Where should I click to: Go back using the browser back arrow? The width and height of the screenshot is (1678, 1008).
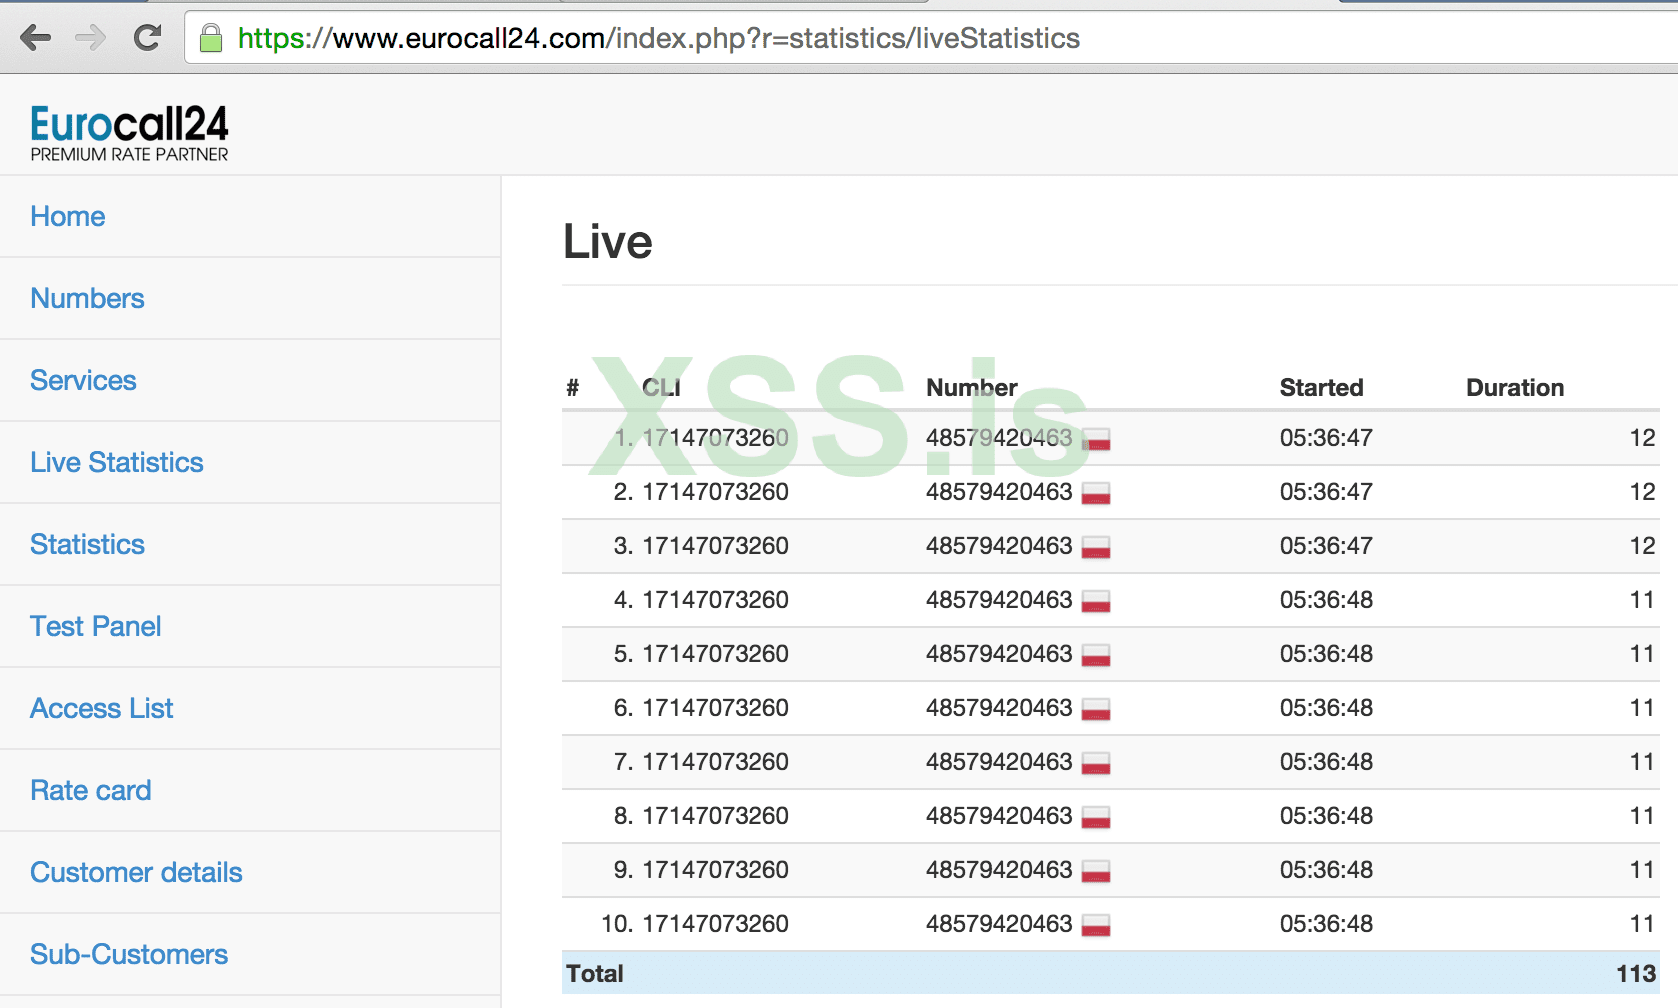(36, 38)
